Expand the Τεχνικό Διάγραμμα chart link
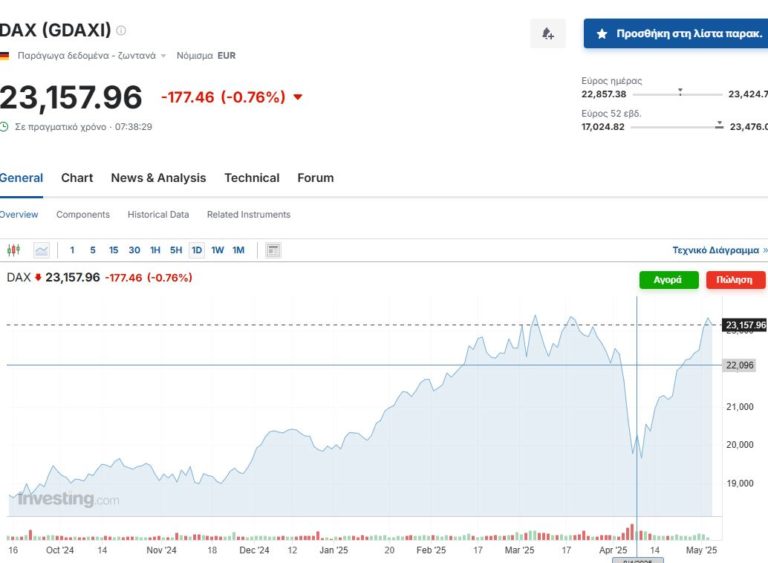The image size is (768, 563). click(x=720, y=250)
